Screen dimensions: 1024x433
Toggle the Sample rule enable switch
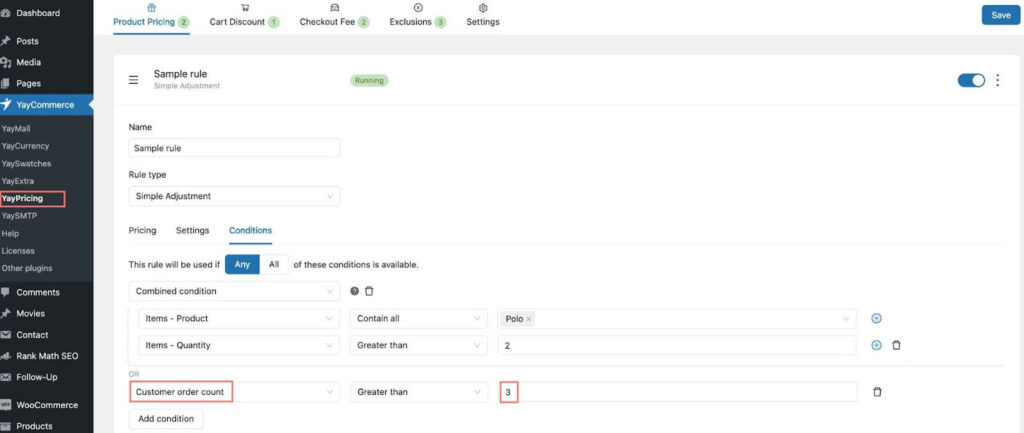click(971, 80)
